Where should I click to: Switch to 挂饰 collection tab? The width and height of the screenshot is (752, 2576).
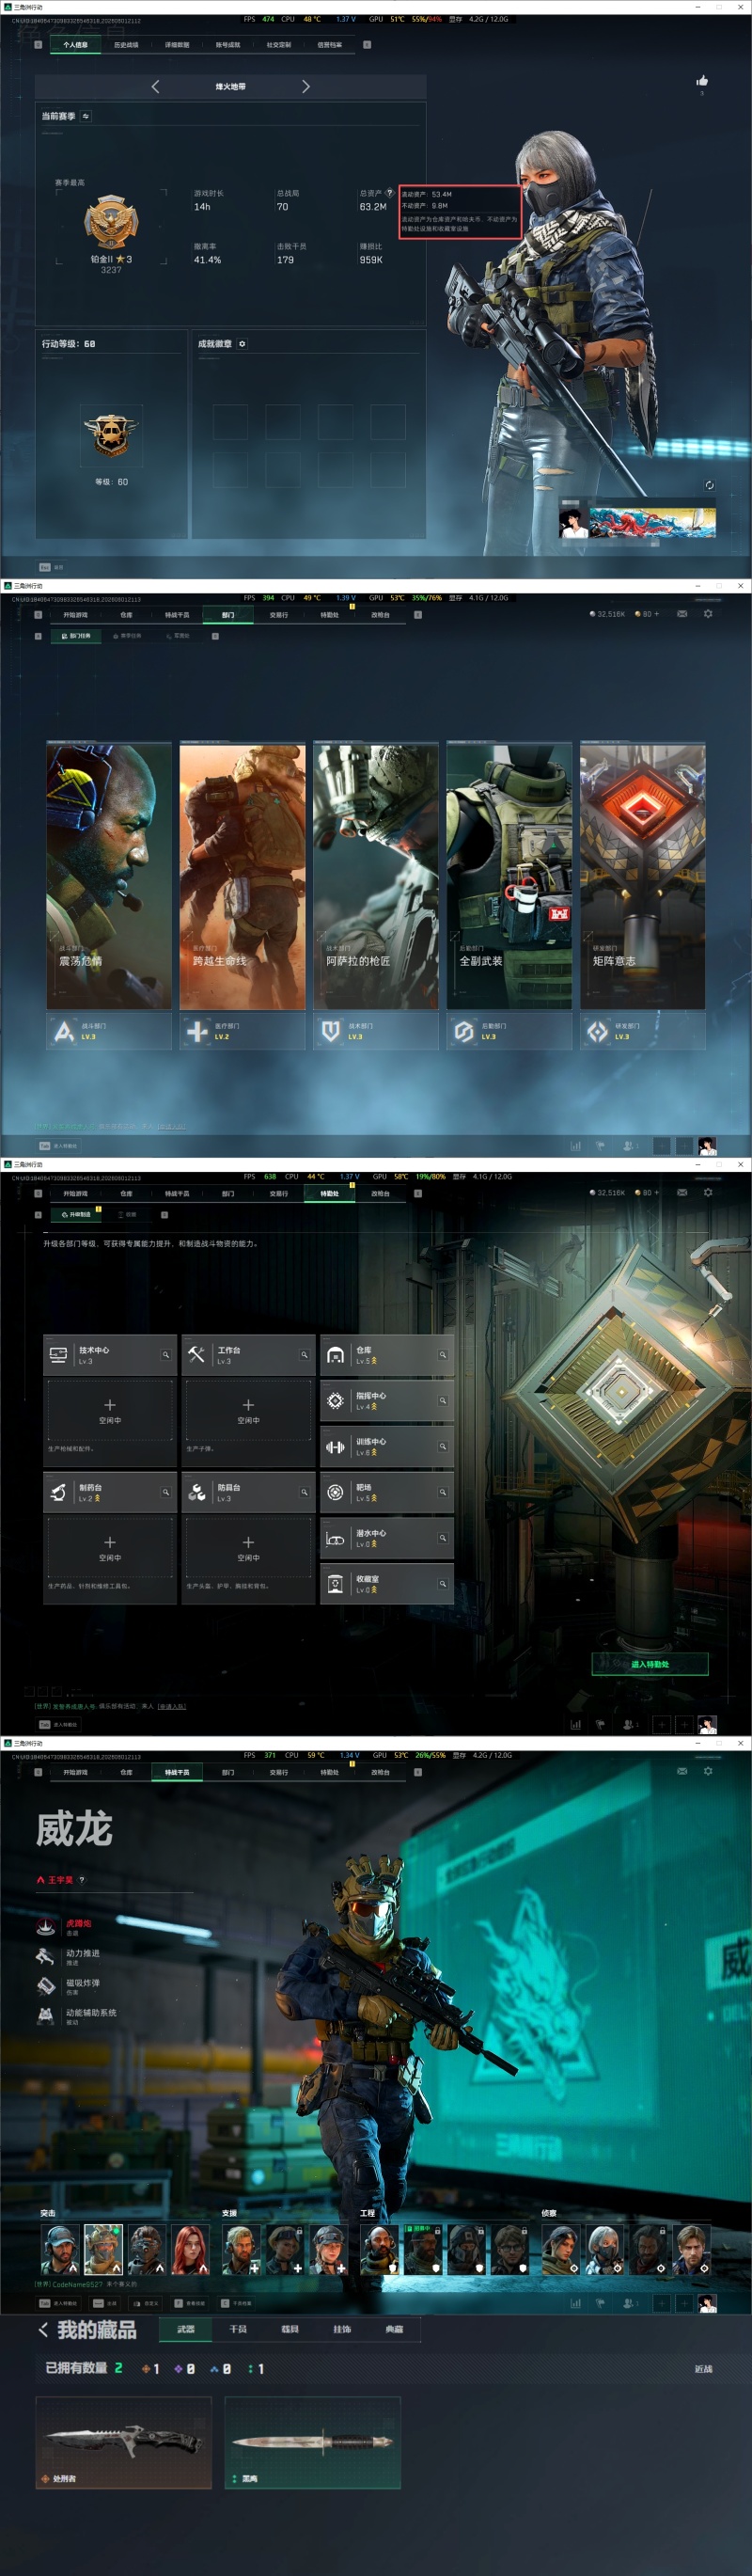coord(342,2329)
